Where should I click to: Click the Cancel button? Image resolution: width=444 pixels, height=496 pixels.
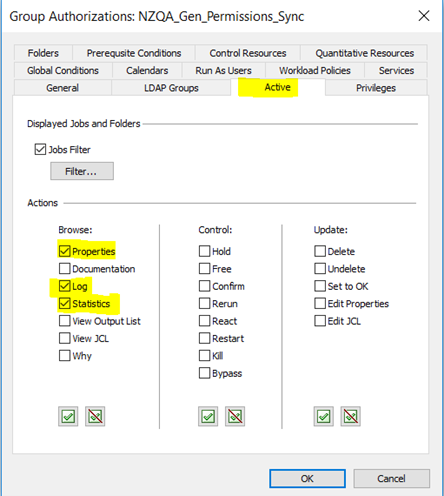point(392,479)
